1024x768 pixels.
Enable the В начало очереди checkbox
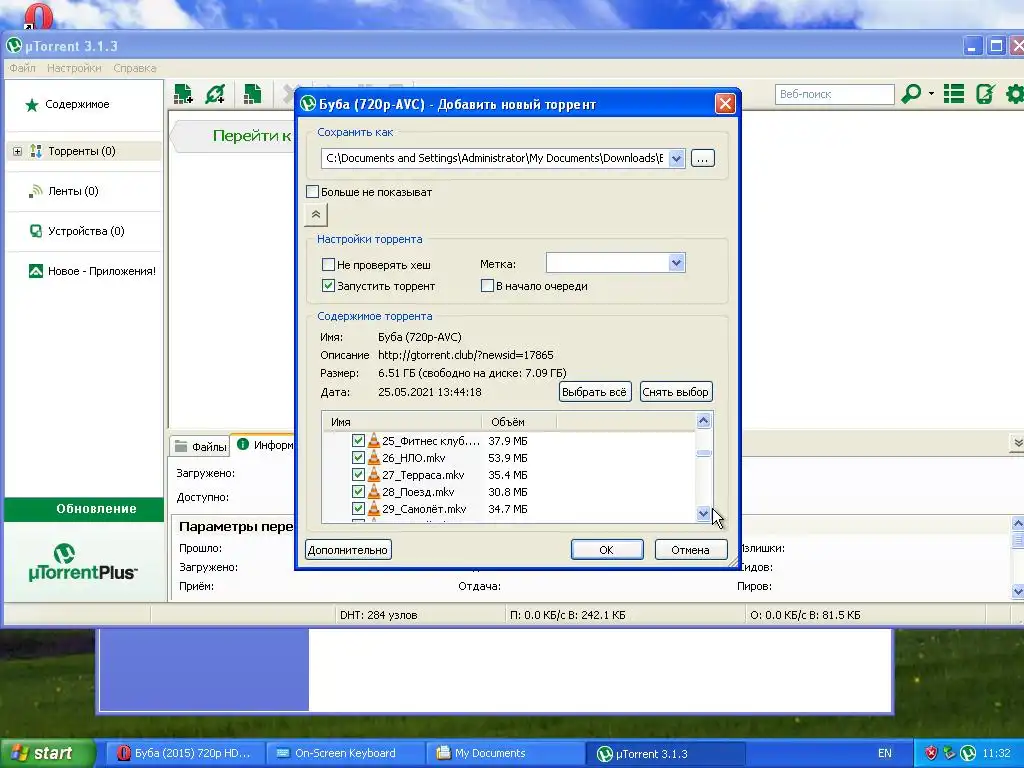[x=487, y=286]
